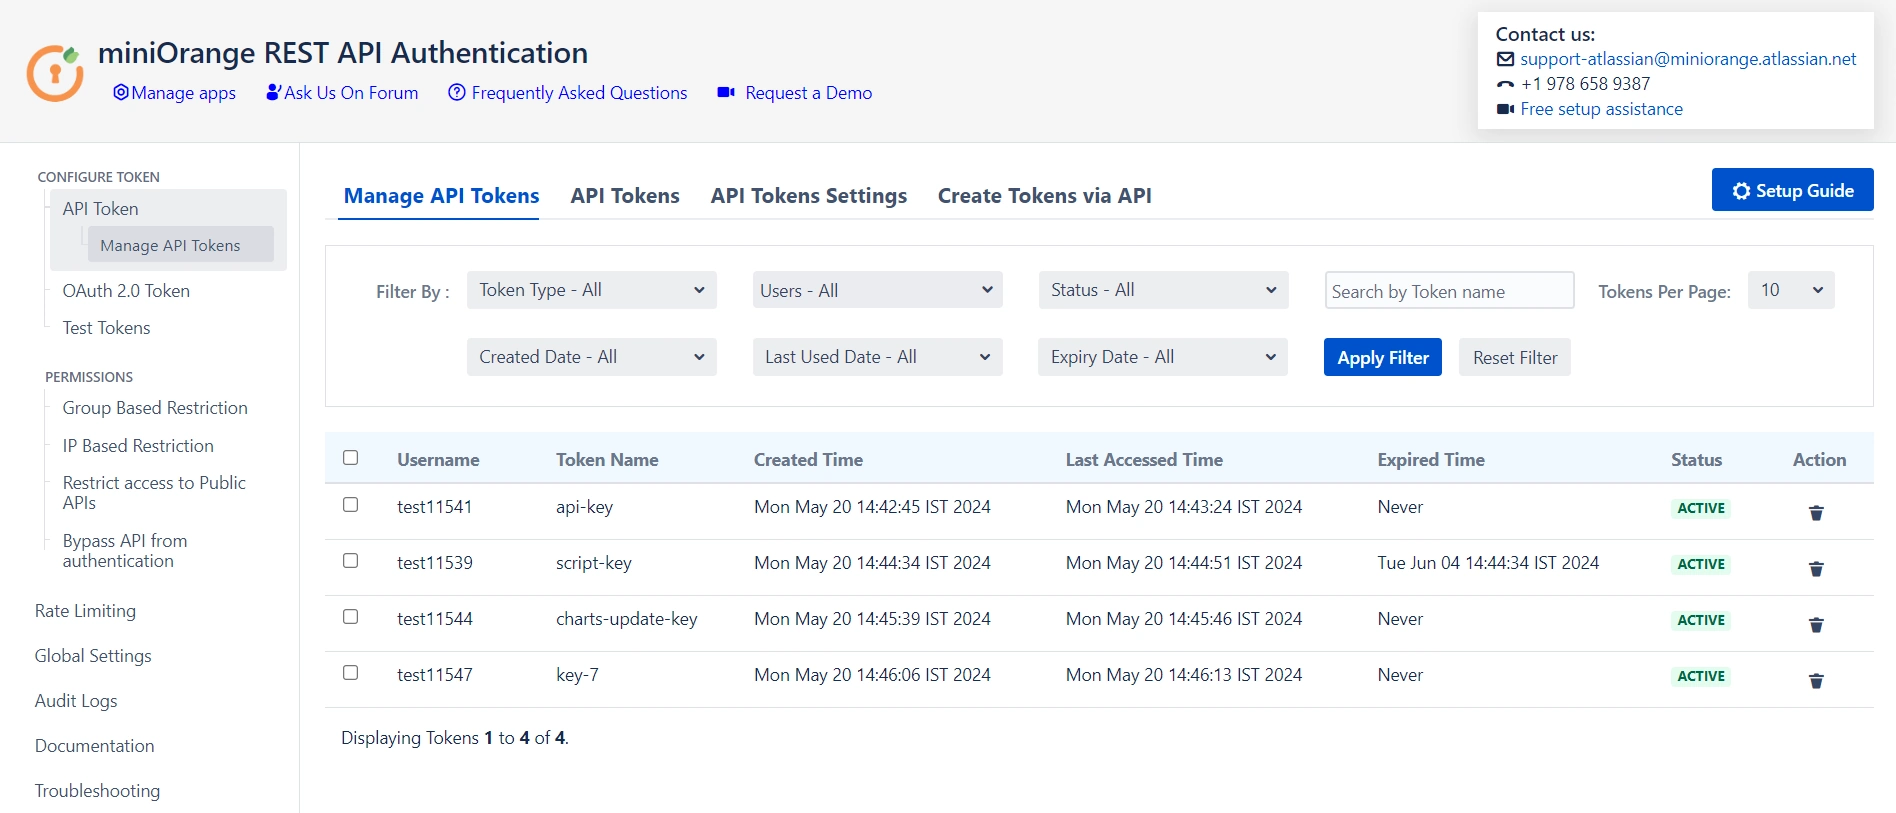Check the box for test11539 row
The width and height of the screenshot is (1896, 813).
click(350, 561)
